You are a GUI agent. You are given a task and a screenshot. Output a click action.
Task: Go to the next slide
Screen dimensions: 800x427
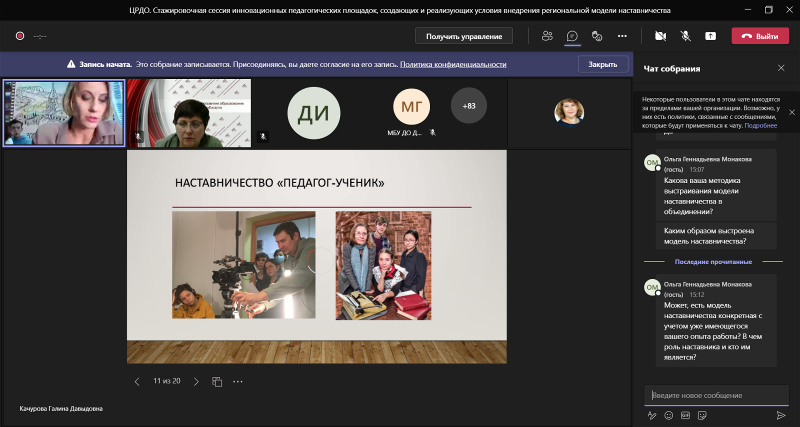point(196,381)
